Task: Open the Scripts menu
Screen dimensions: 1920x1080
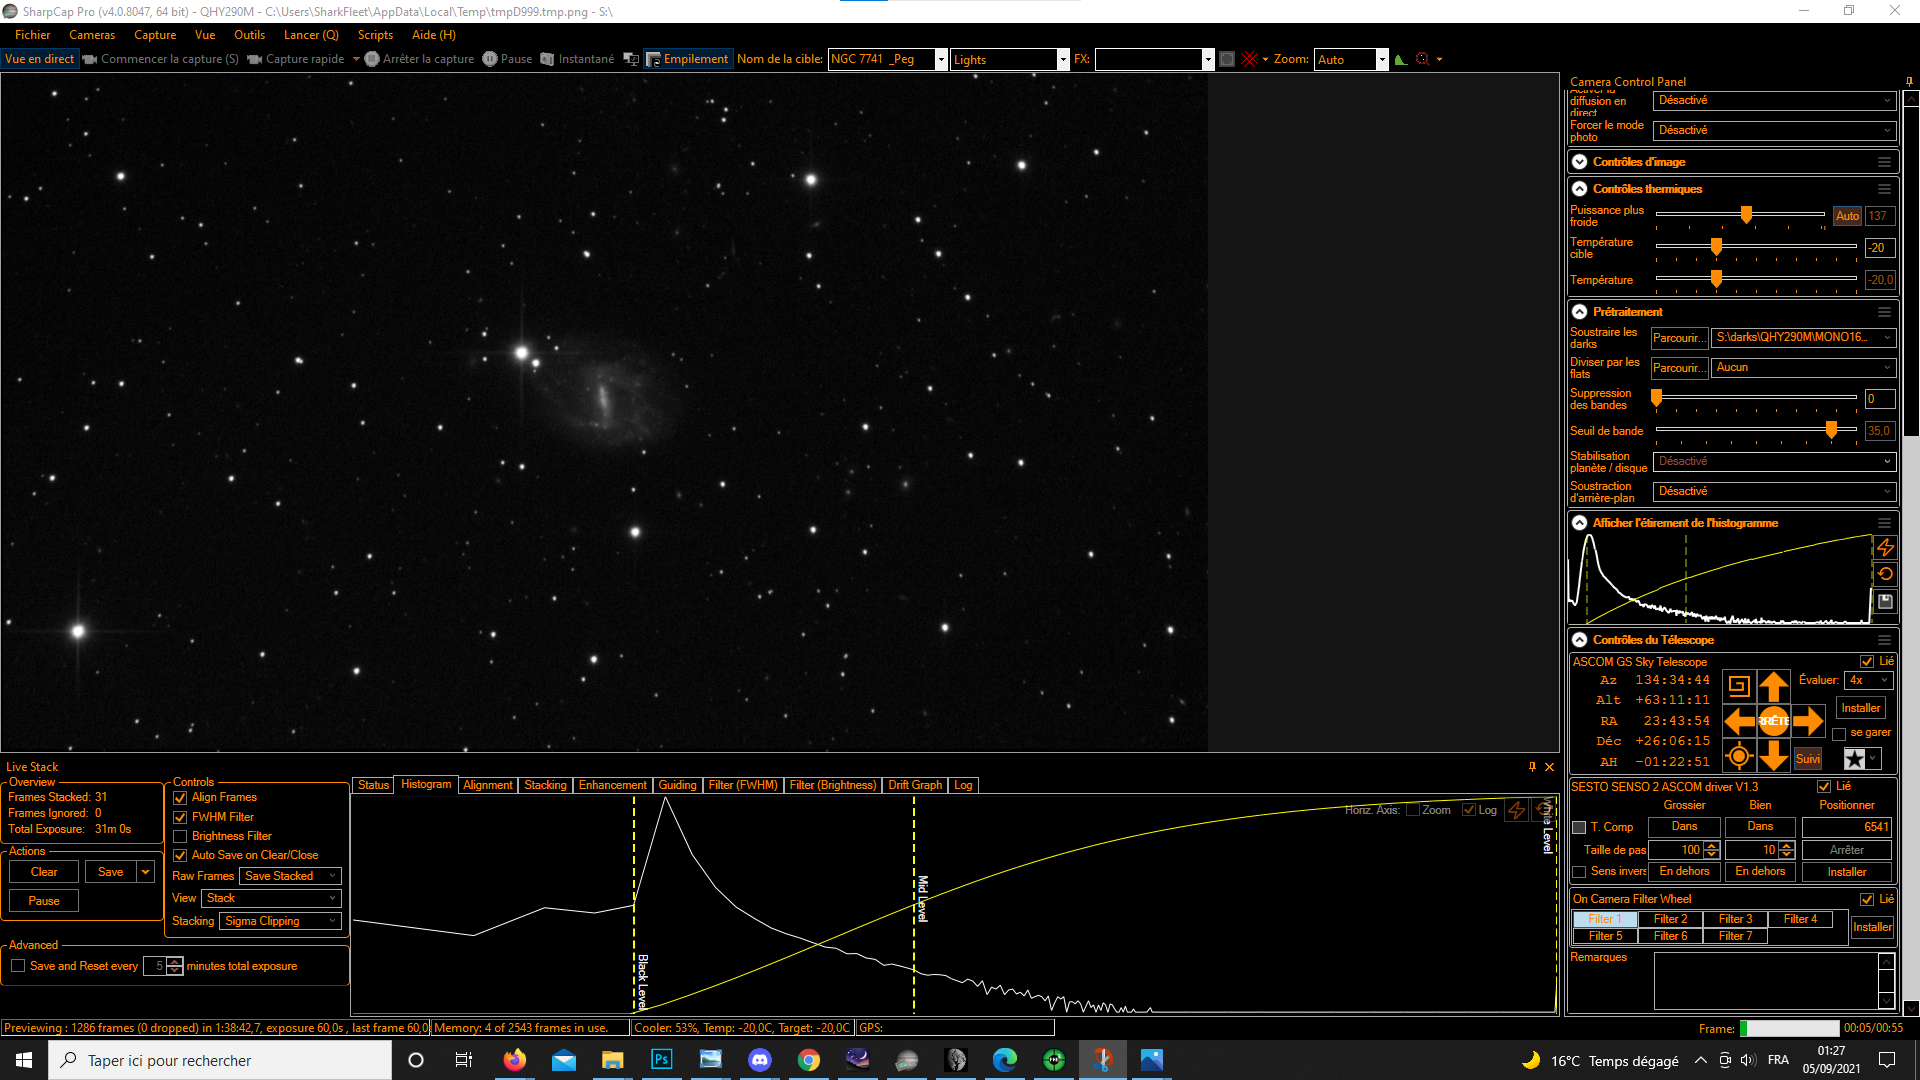Action: coord(375,35)
